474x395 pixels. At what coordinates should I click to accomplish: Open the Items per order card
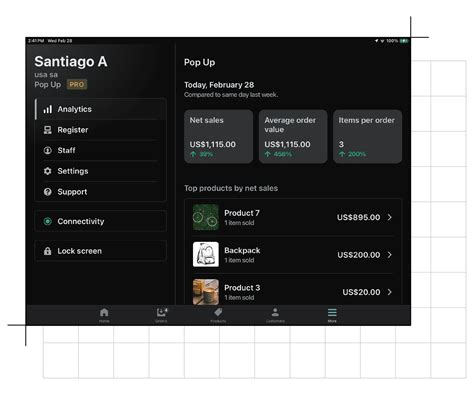(x=367, y=136)
